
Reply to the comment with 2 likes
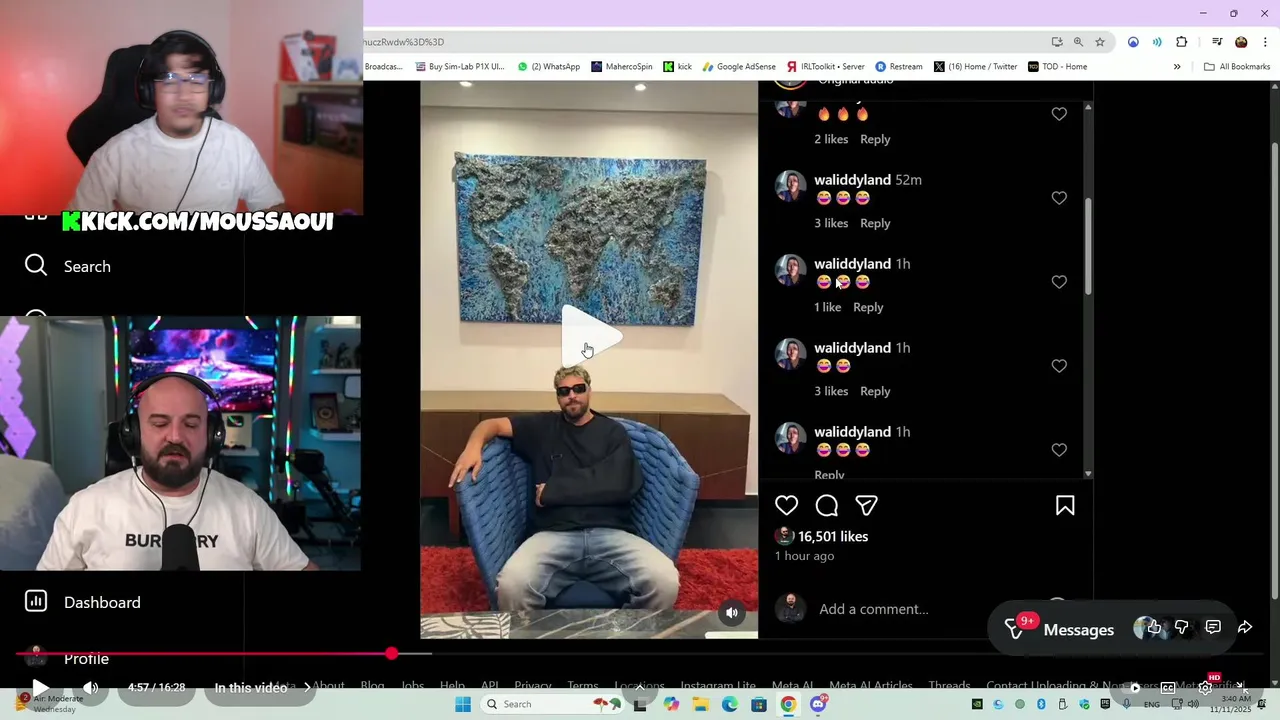tap(875, 139)
